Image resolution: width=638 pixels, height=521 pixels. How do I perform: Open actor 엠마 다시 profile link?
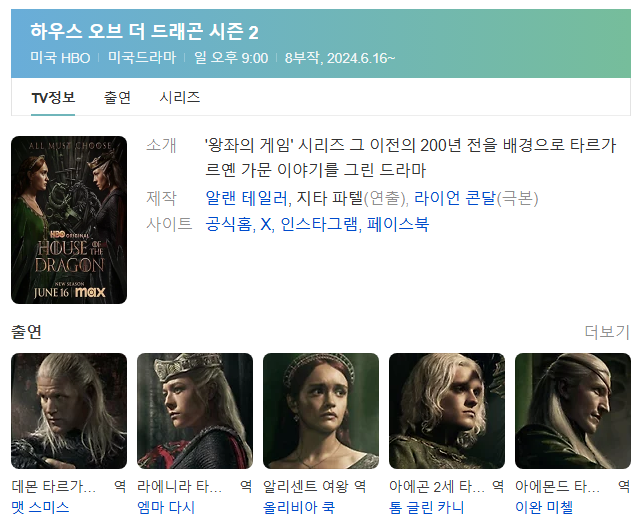[x=166, y=507]
